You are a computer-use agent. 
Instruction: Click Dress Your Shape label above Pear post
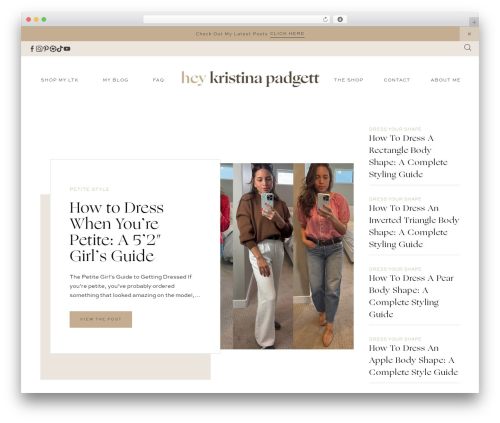(x=395, y=269)
